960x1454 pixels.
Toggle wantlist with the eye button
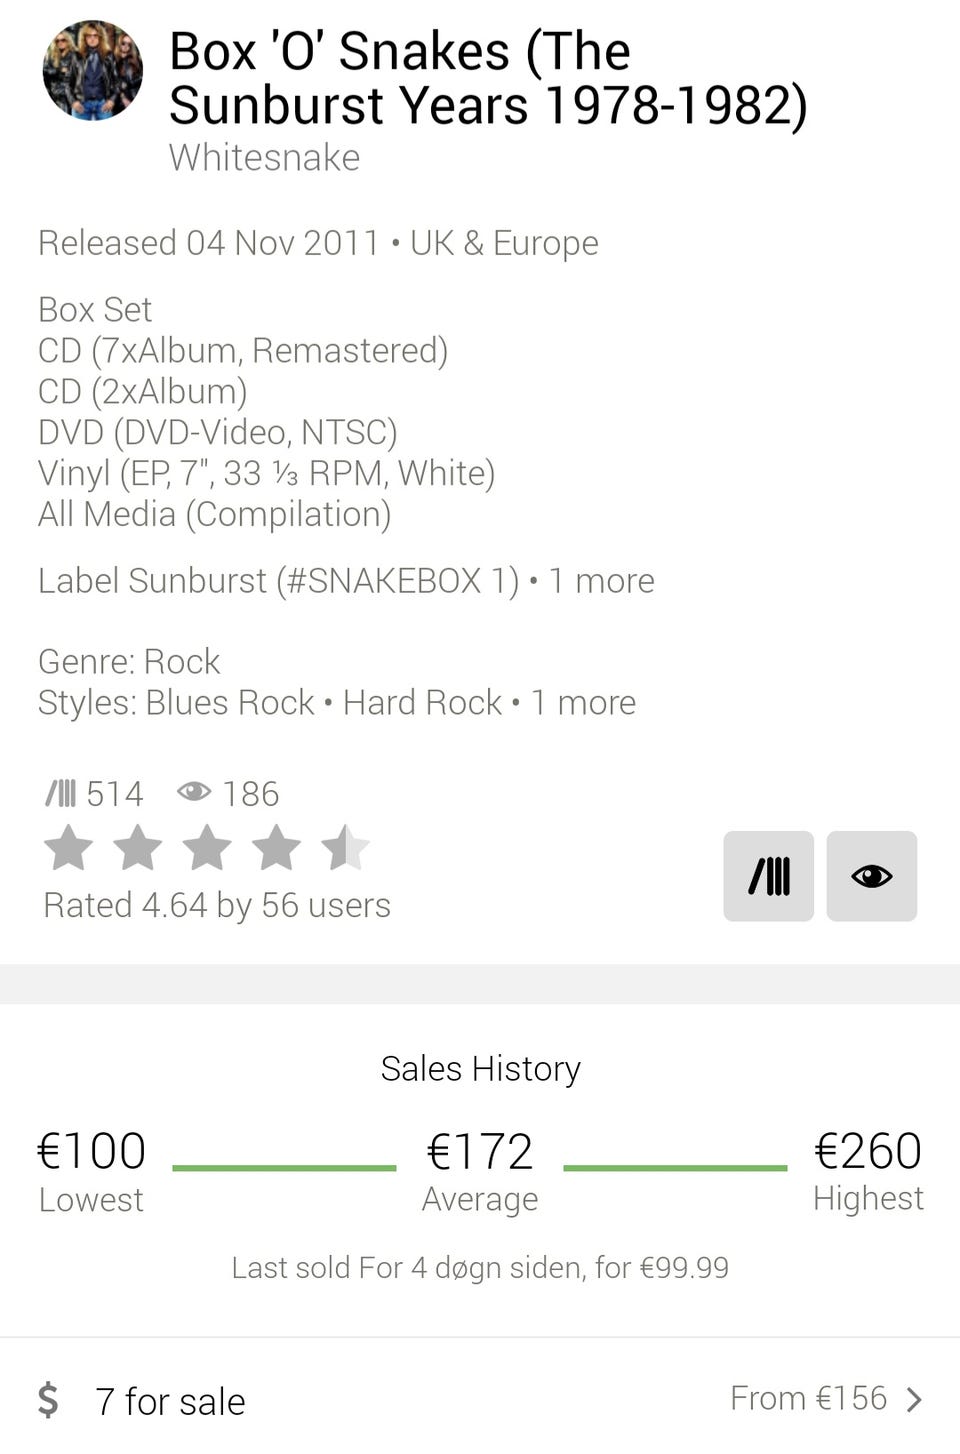[871, 876]
